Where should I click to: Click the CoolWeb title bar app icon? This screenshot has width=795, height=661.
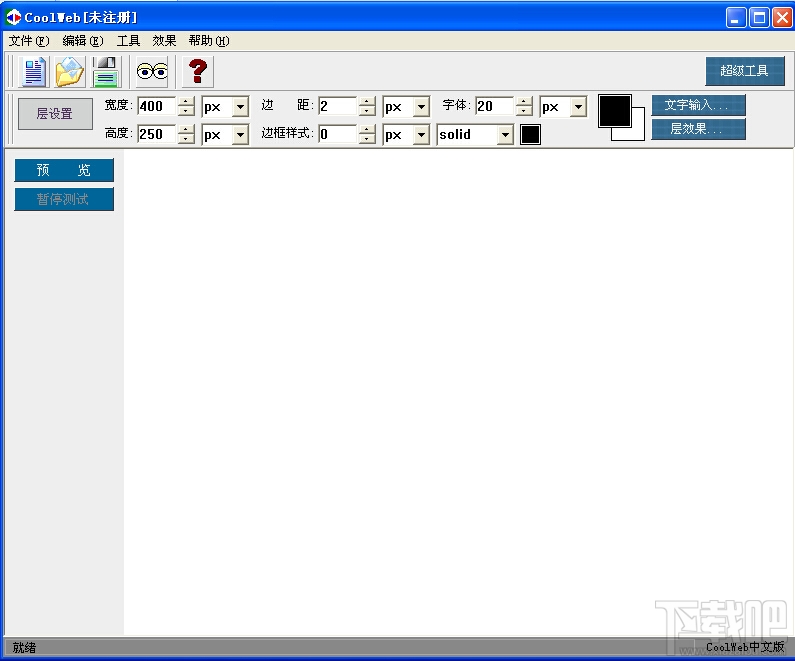pos(13,17)
